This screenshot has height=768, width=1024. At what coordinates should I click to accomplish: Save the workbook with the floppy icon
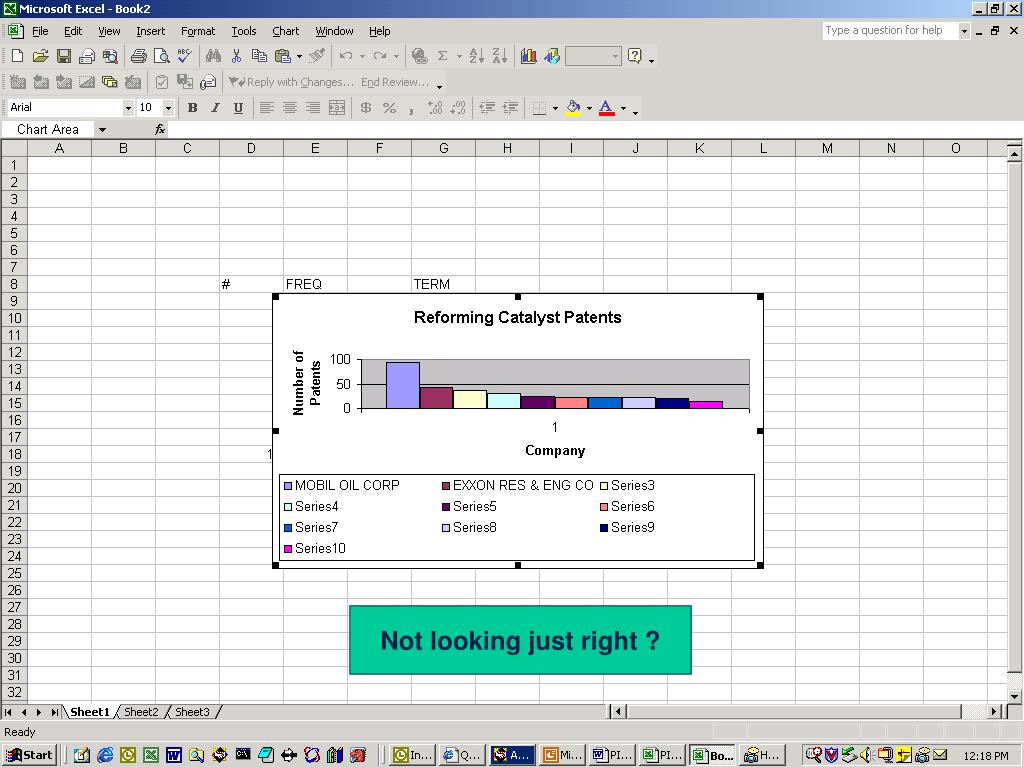point(63,56)
